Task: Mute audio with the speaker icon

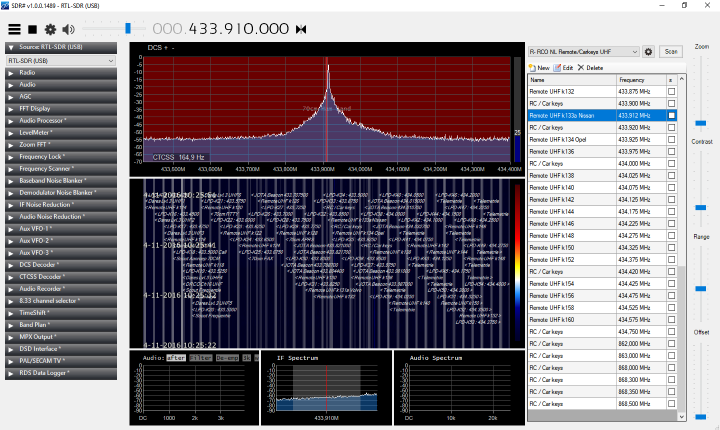Action: tap(68, 29)
